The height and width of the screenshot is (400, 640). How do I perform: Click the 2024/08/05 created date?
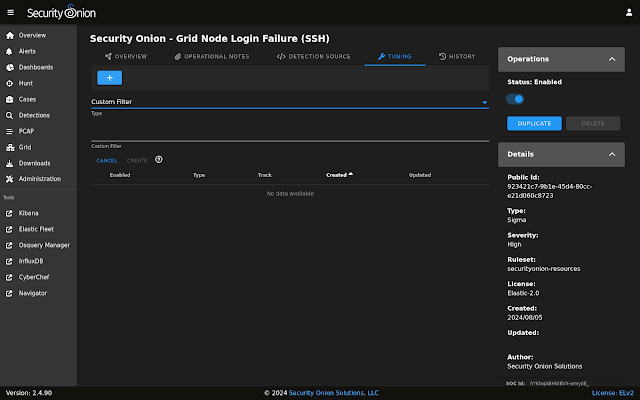pos(525,318)
